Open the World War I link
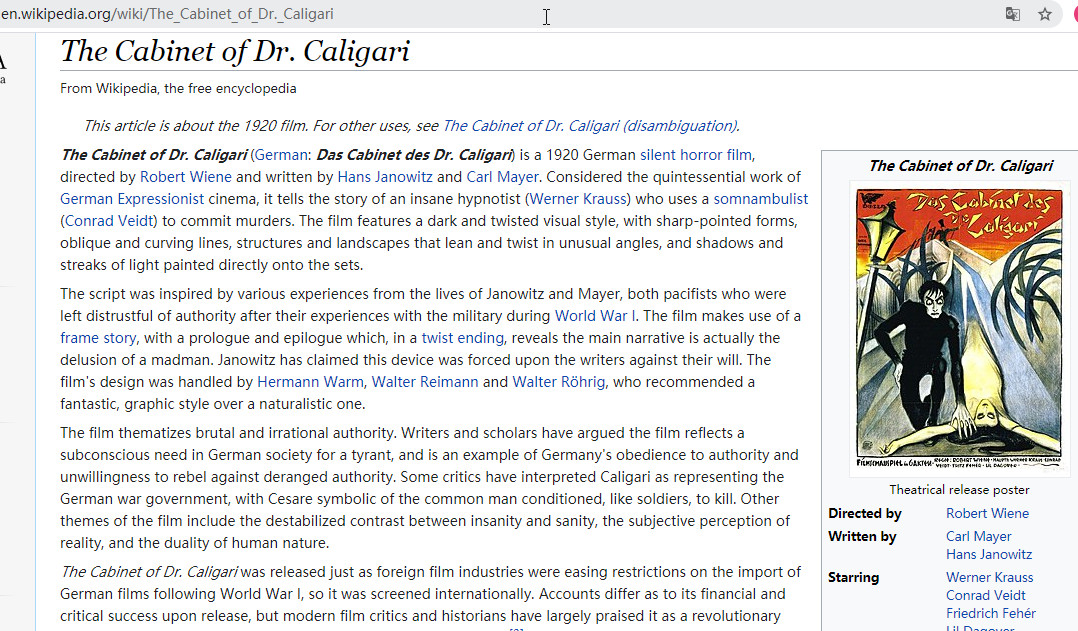The width and height of the screenshot is (1078, 631). [x=595, y=316]
